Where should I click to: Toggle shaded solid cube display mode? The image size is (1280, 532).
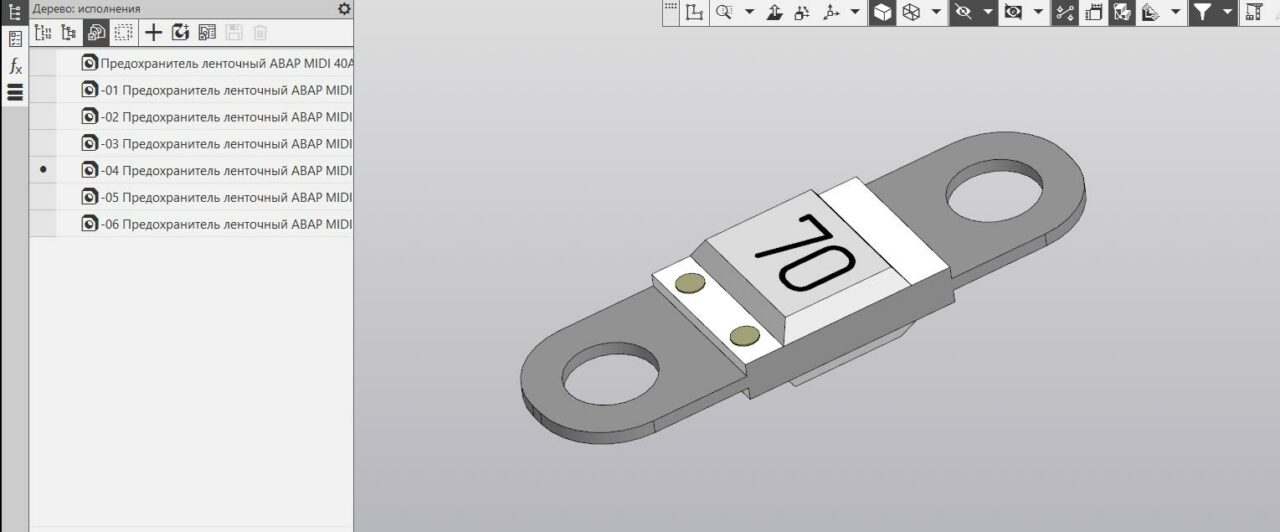pos(882,12)
